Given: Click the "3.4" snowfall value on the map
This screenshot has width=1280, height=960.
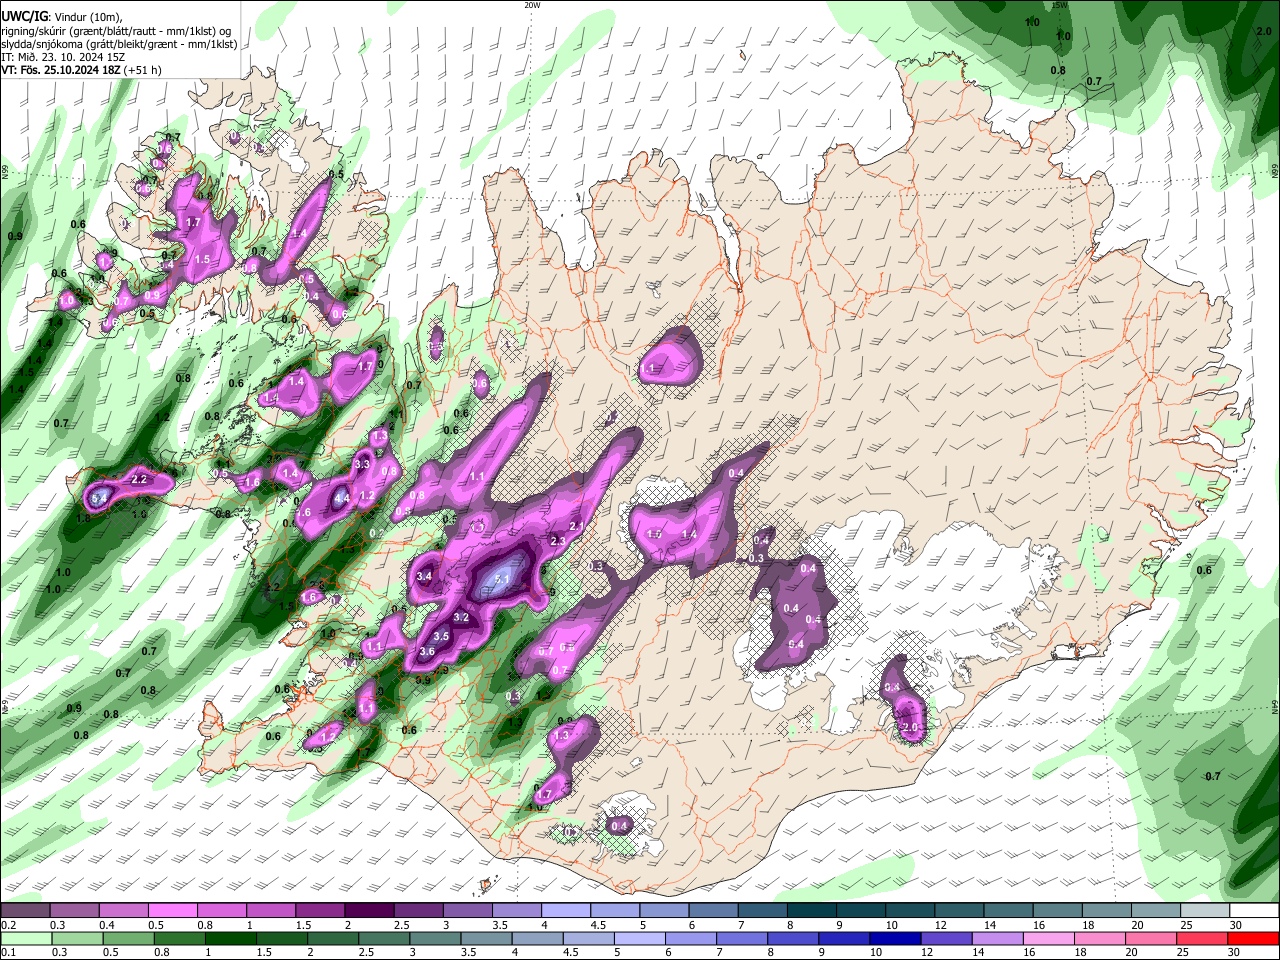Looking at the screenshot, I should click(x=424, y=576).
